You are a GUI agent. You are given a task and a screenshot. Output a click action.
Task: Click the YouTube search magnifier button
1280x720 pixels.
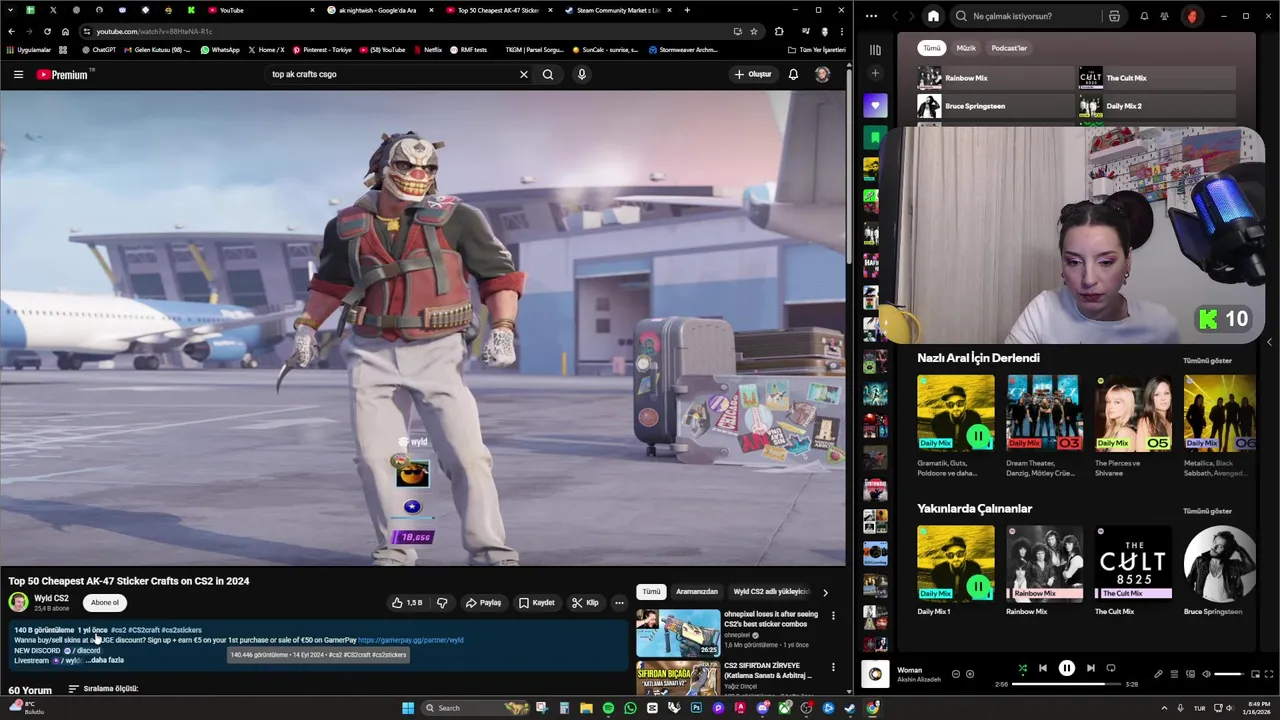point(548,74)
